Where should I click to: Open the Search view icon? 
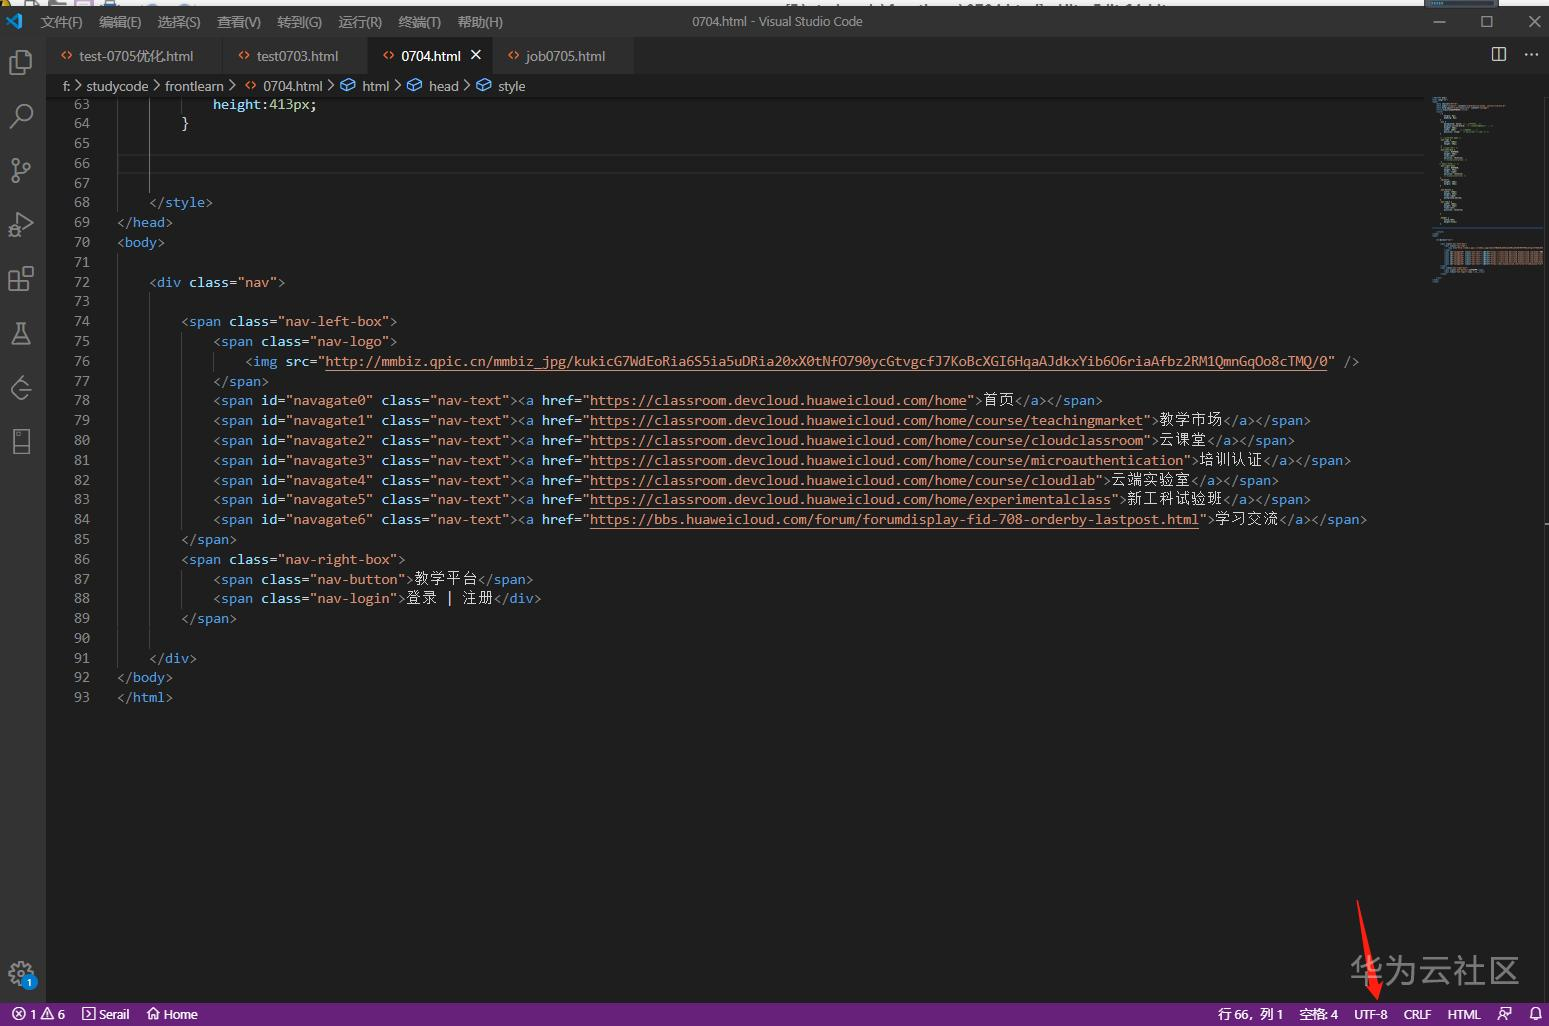(21, 117)
